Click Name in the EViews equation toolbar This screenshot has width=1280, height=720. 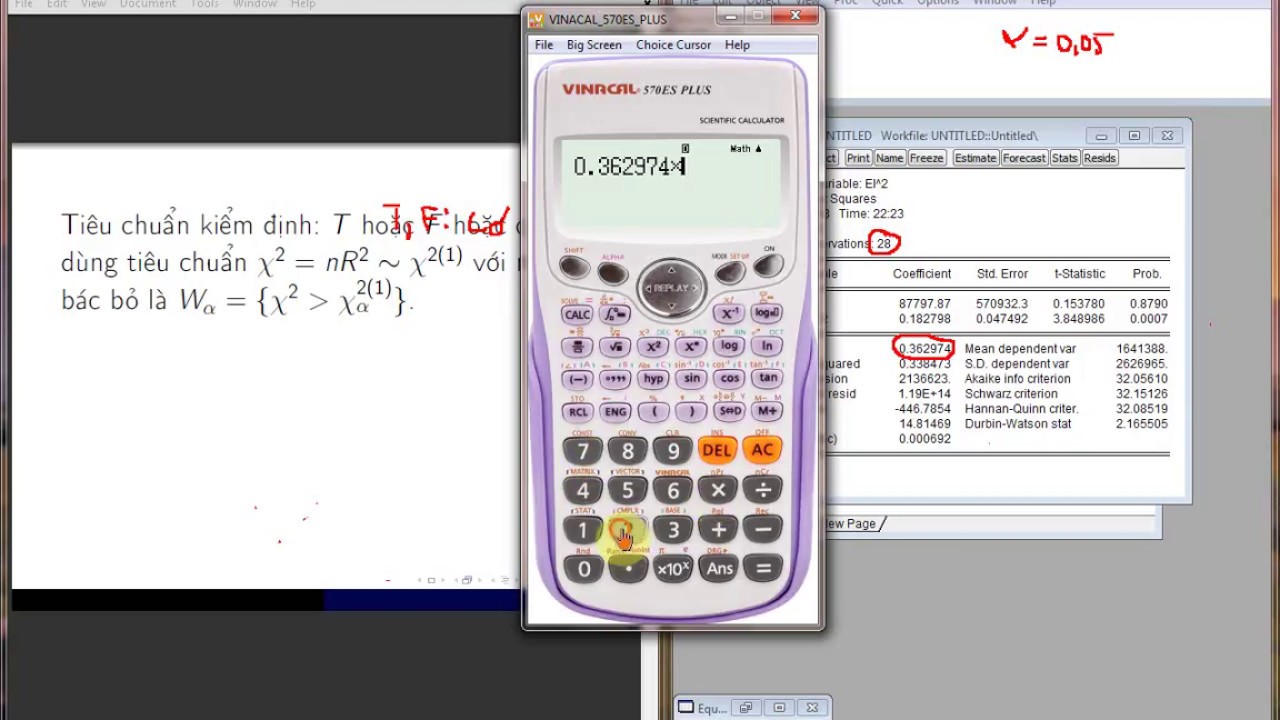click(889, 158)
